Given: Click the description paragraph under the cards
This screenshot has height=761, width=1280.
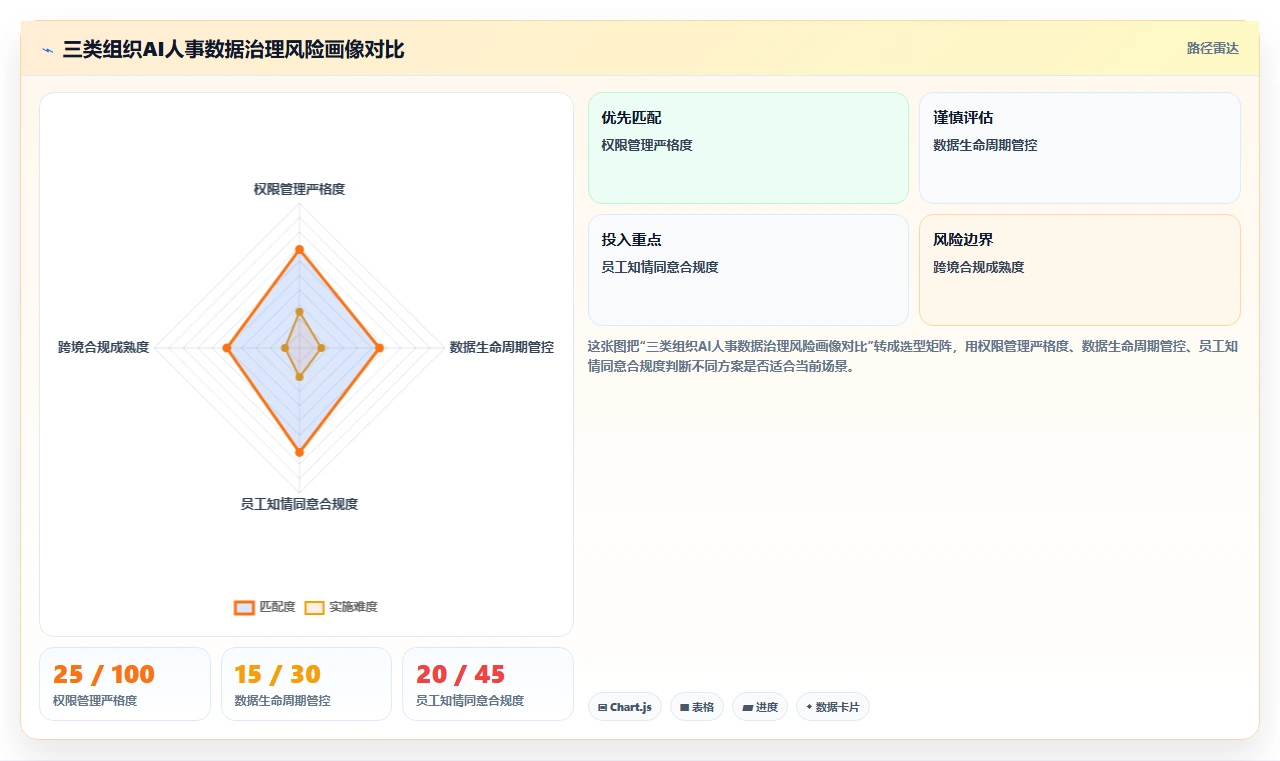Looking at the screenshot, I should (913, 356).
